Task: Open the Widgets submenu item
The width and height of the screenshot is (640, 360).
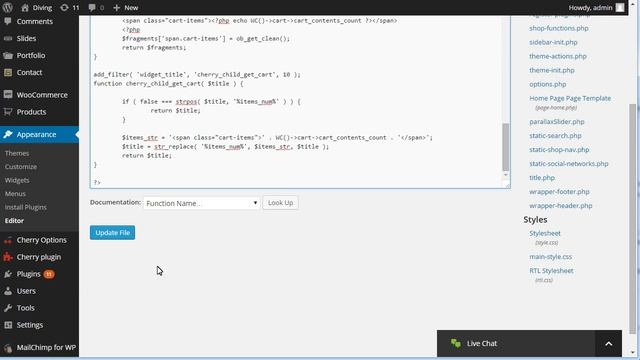Action: pyautogui.click(x=17, y=180)
